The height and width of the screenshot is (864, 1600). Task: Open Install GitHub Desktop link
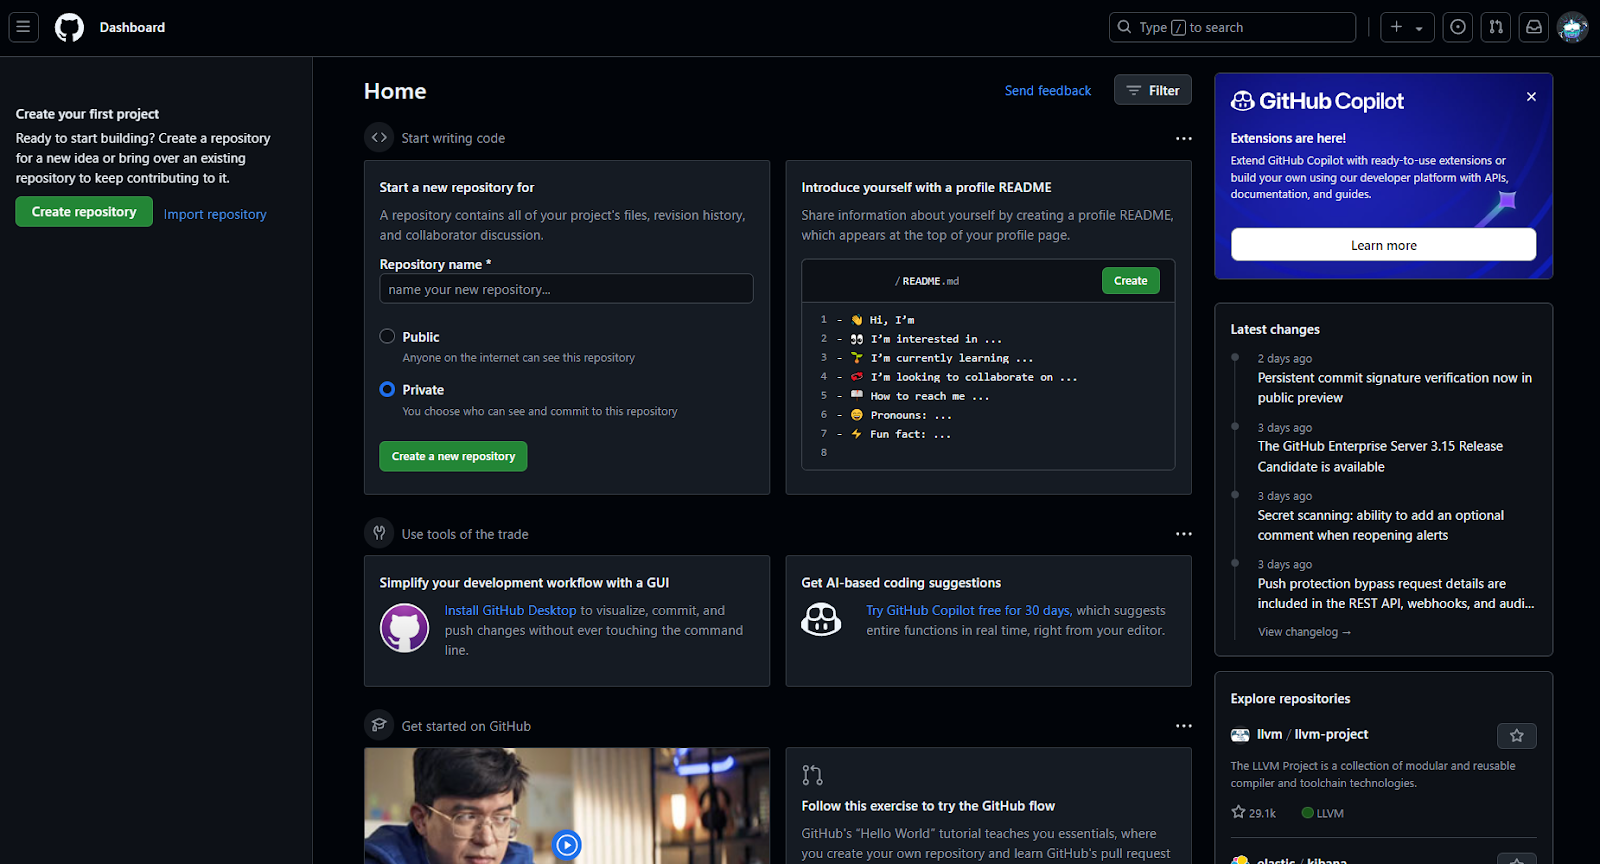[x=511, y=610]
